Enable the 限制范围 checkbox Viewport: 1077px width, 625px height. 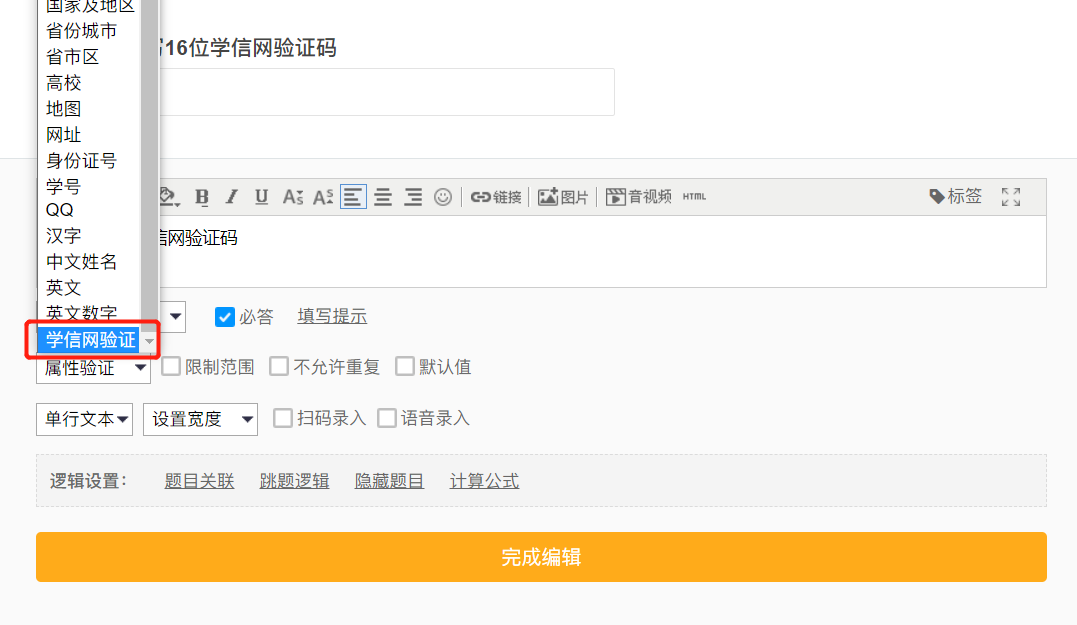171,366
